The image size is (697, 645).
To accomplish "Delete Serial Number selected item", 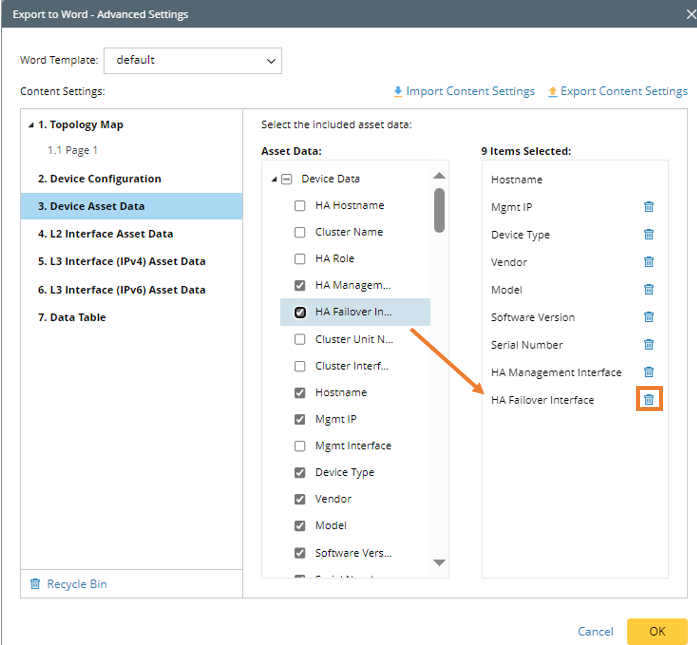I will point(648,345).
